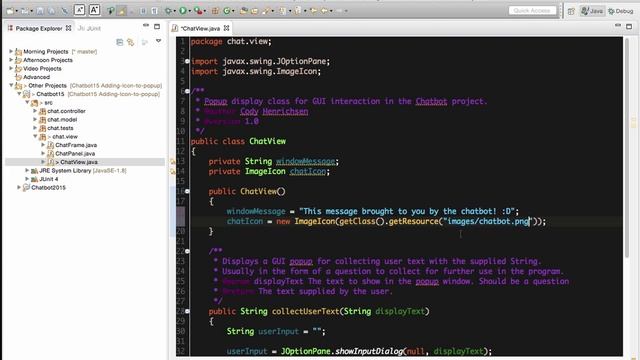The width and height of the screenshot is (640, 360).
Task: Expand chat.model package
Action: point(35,119)
